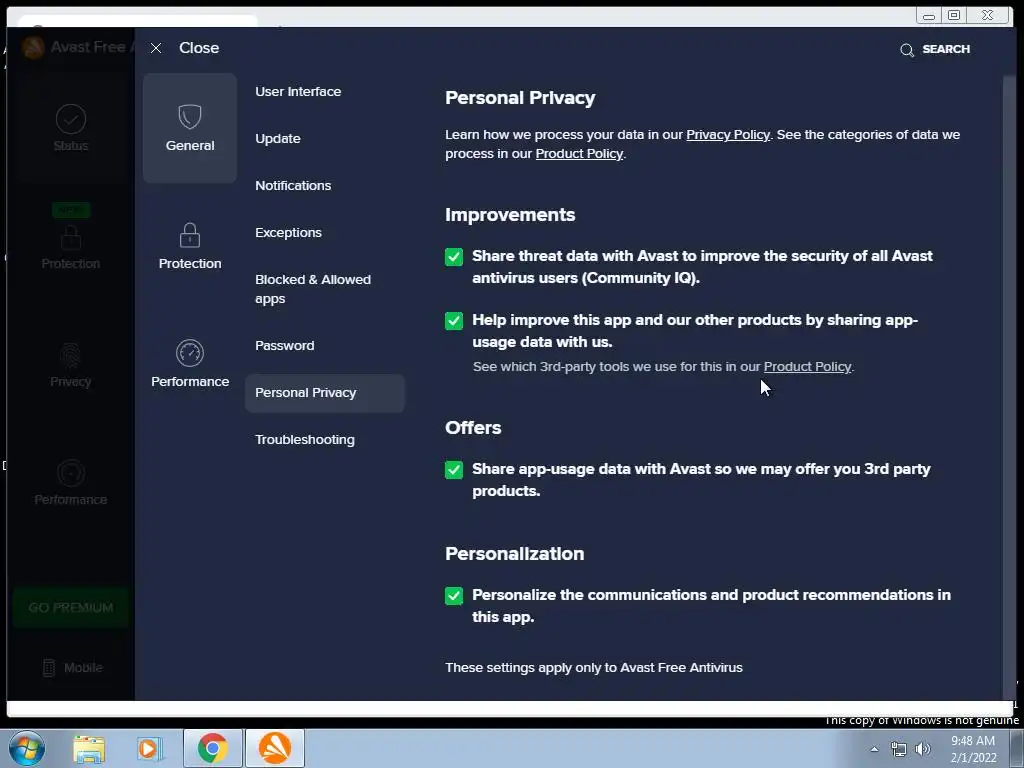Image resolution: width=1024 pixels, height=768 pixels.
Task: Open the Troubleshooting settings
Action: (304, 440)
